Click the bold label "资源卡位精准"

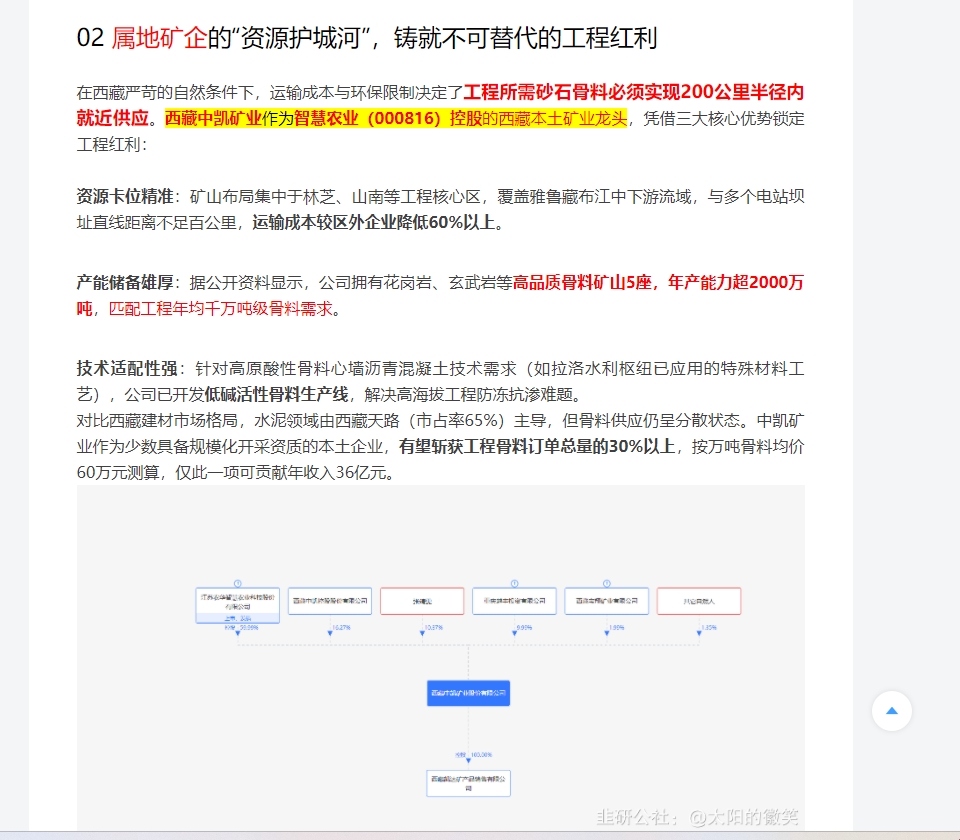[125, 197]
